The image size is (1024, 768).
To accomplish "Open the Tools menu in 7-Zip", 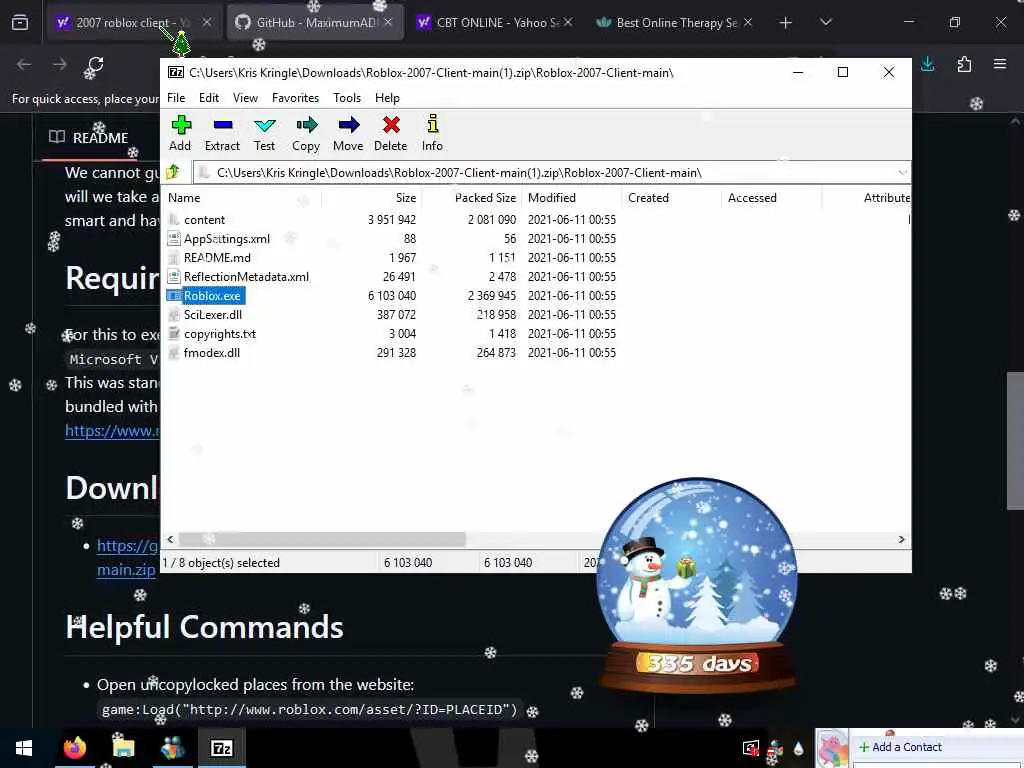I will pos(347,98).
